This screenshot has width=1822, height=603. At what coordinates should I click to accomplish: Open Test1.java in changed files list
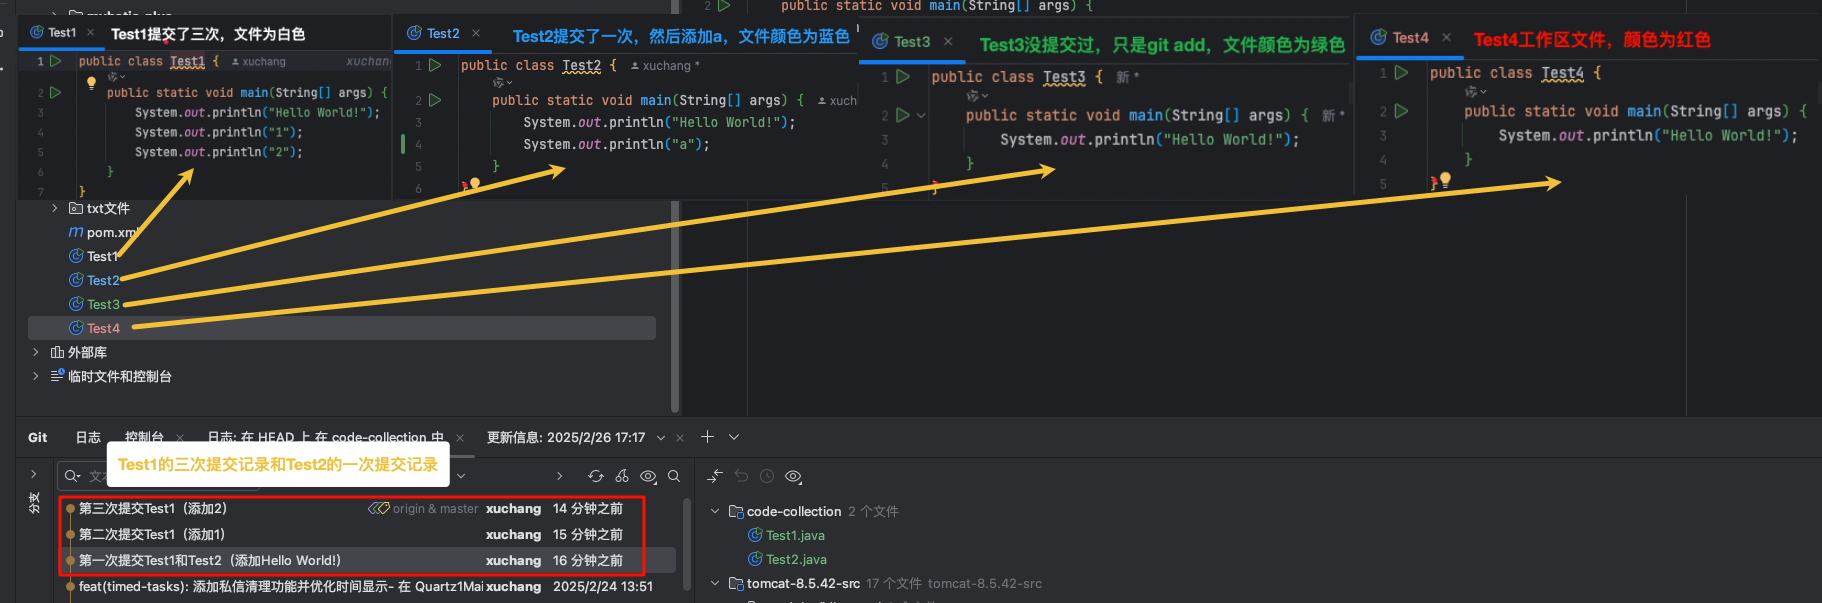[795, 535]
